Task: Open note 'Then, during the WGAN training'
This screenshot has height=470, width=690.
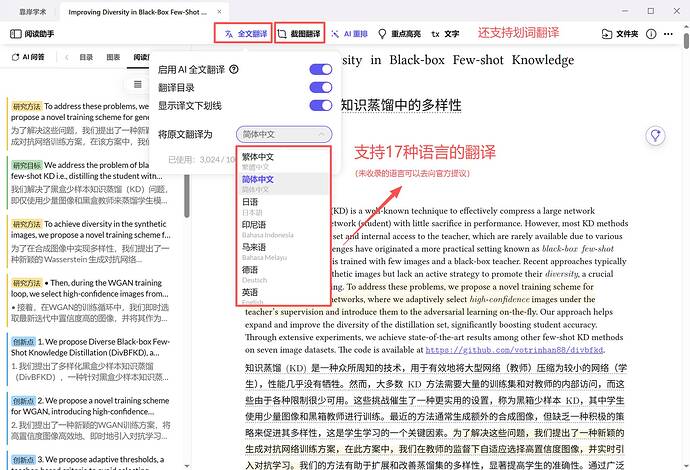Action: point(89,300)
